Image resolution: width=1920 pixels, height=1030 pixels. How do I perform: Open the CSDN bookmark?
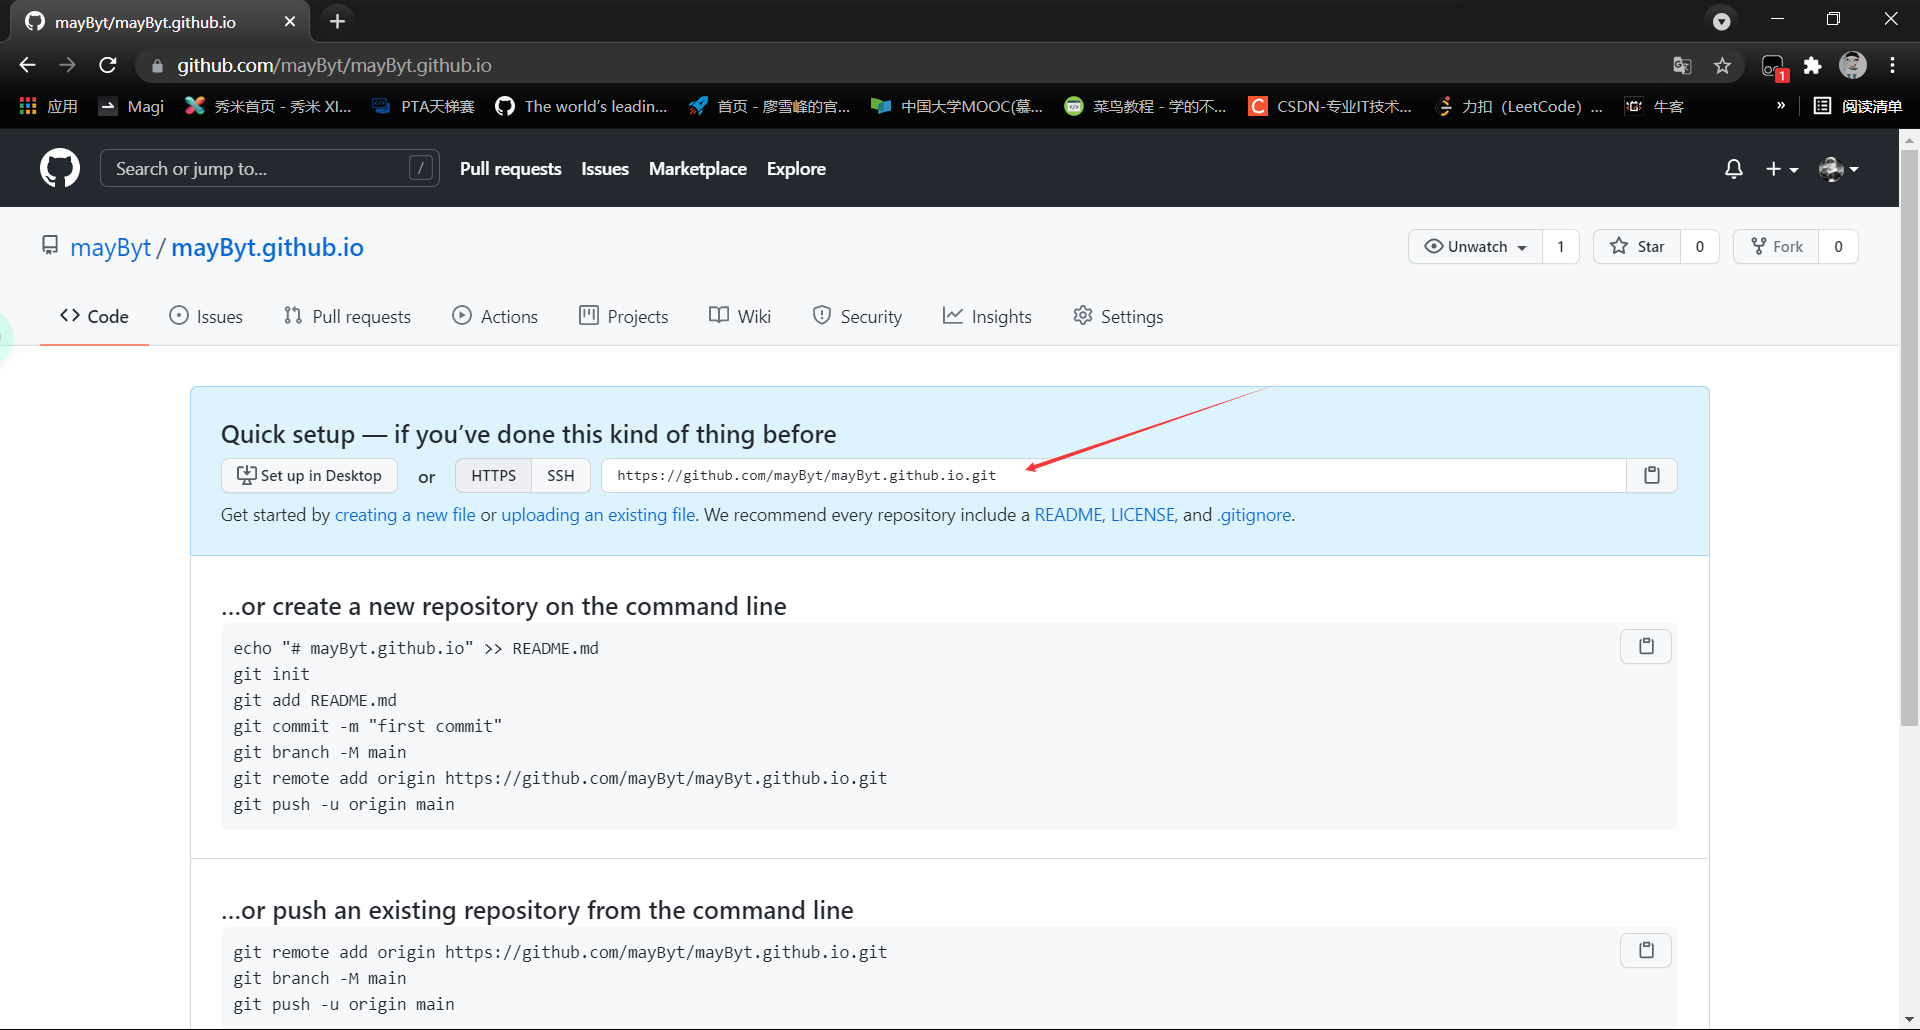pos(1330,106)
